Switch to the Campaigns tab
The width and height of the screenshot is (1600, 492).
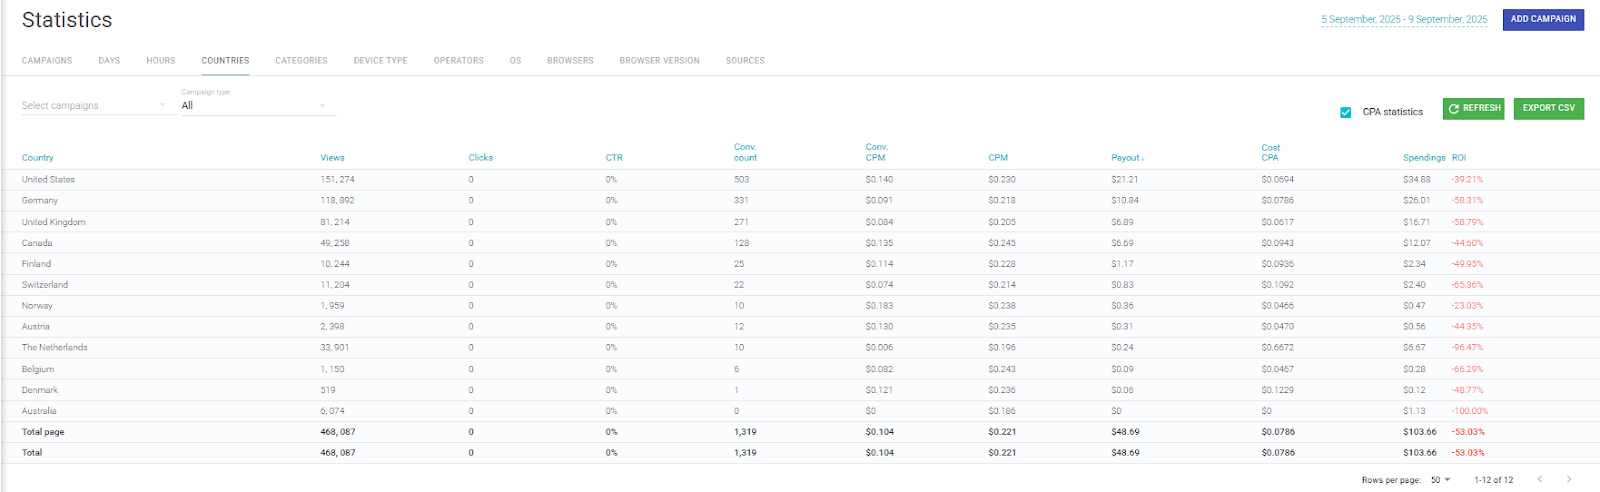(47, 61)
